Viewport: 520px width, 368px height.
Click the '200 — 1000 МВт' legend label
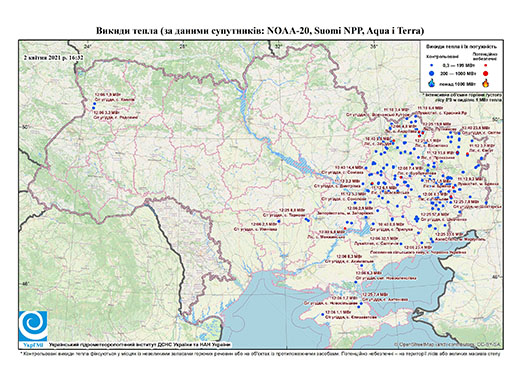(x=457, y=73)
